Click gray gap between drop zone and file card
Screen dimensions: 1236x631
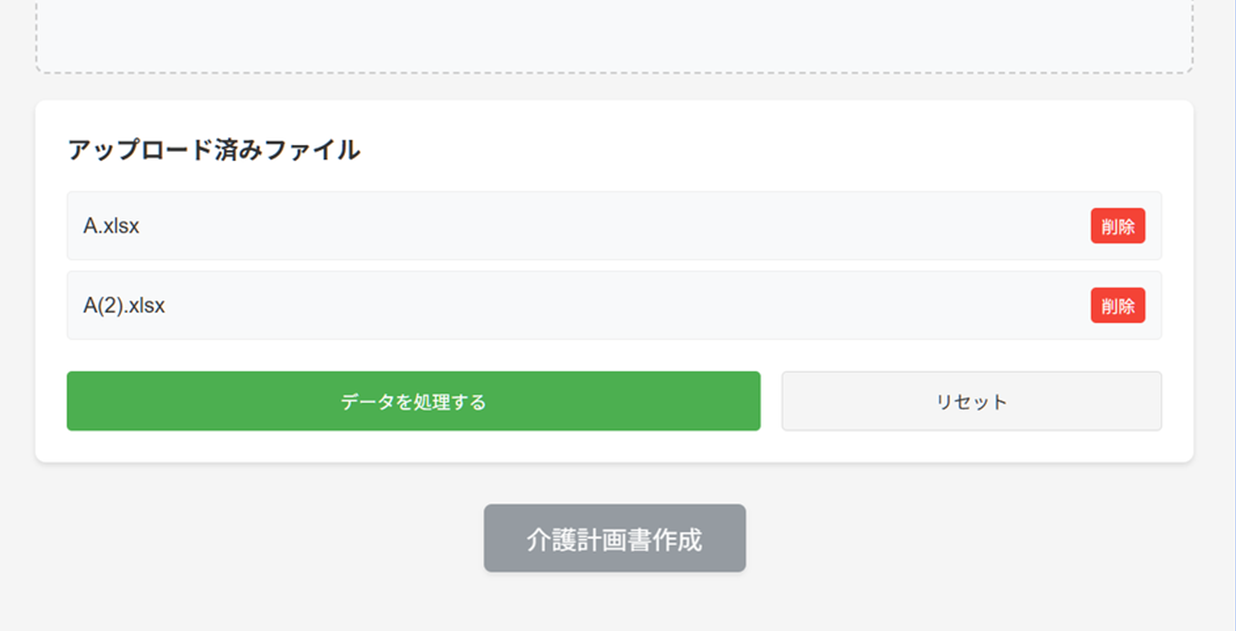pyautogui.click(x=614, y=87)
